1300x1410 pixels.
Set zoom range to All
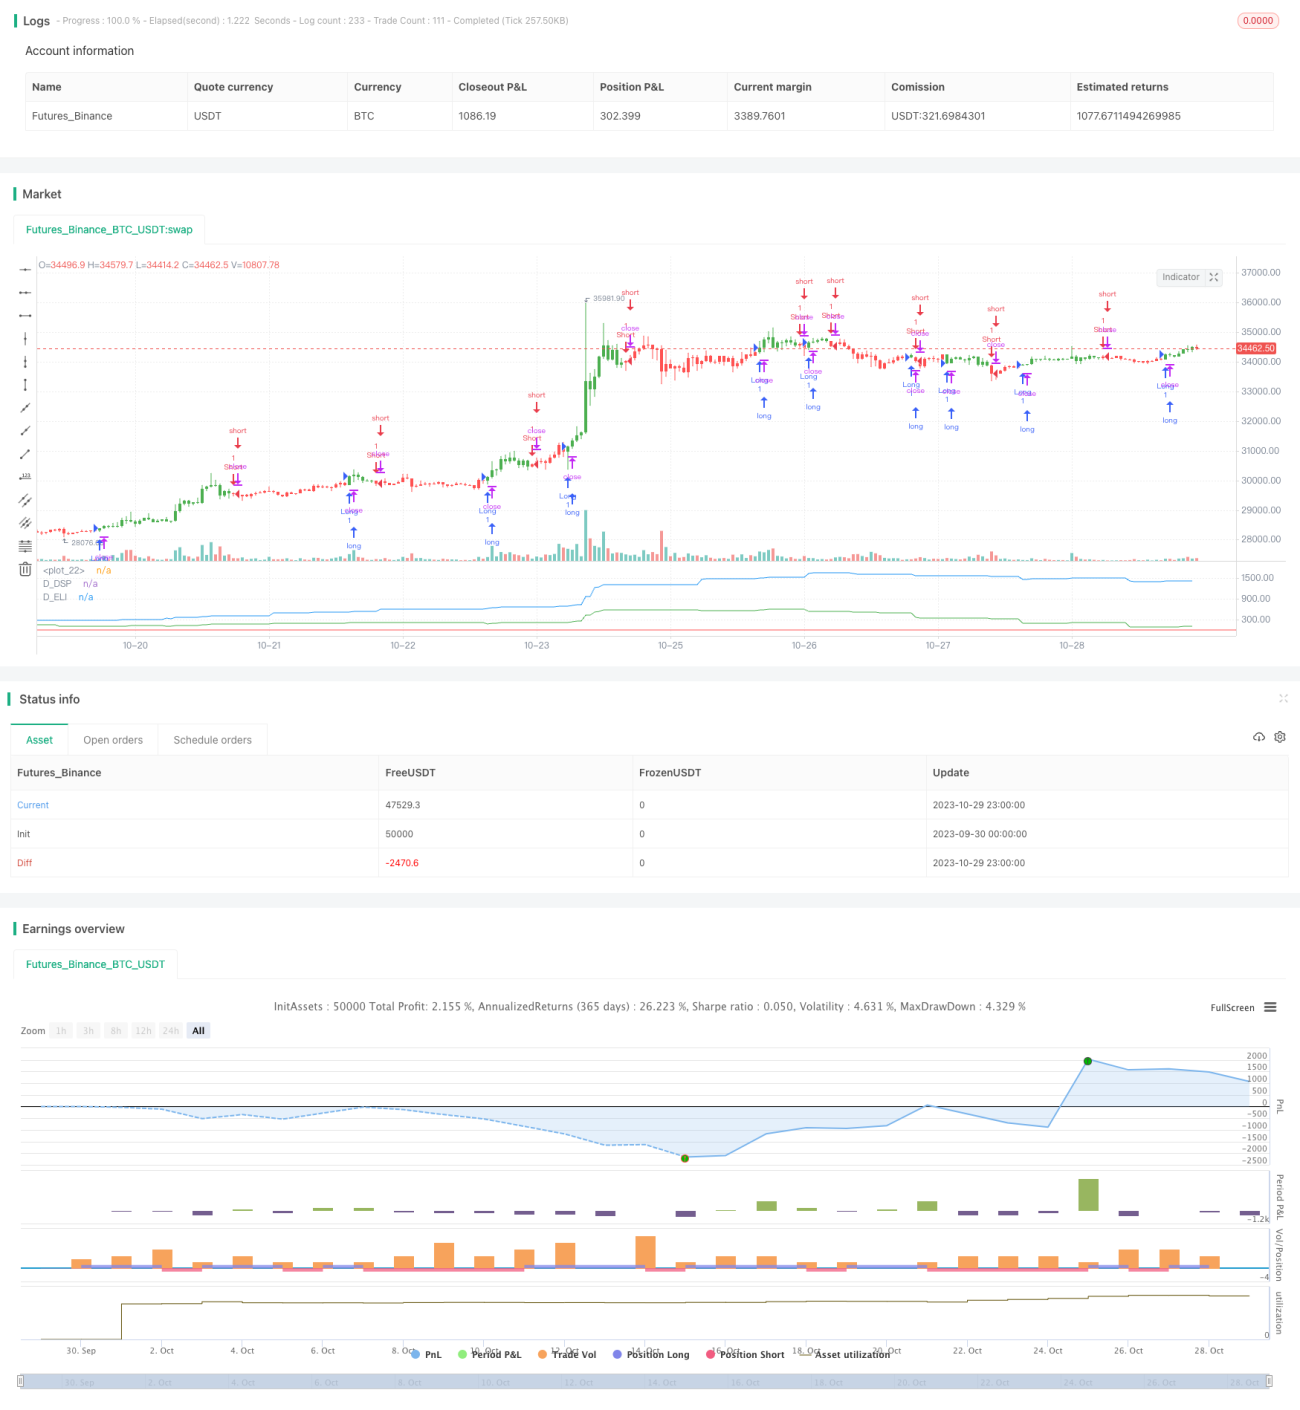pyautogui.click(x=198, y=1030)
